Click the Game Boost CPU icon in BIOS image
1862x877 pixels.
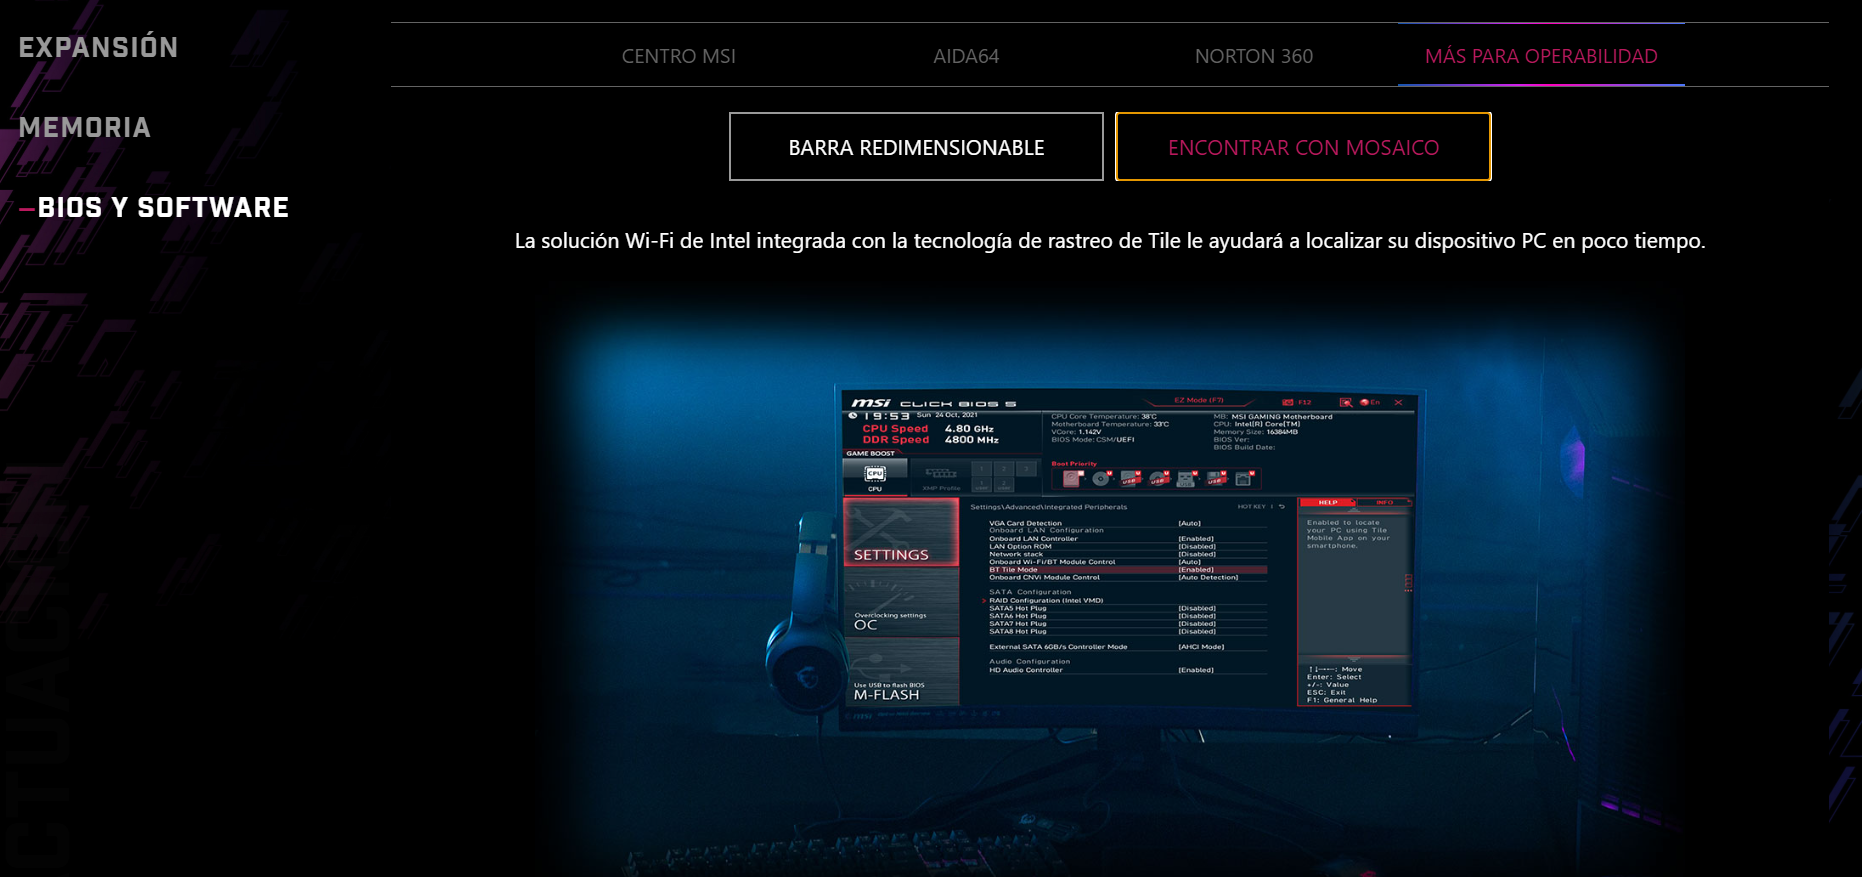tap(875, 476)
